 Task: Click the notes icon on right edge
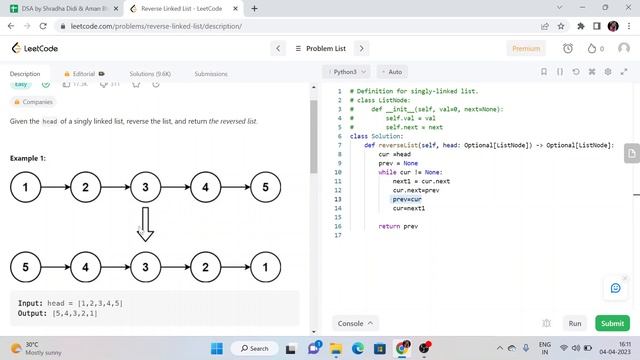pos(632,153)
